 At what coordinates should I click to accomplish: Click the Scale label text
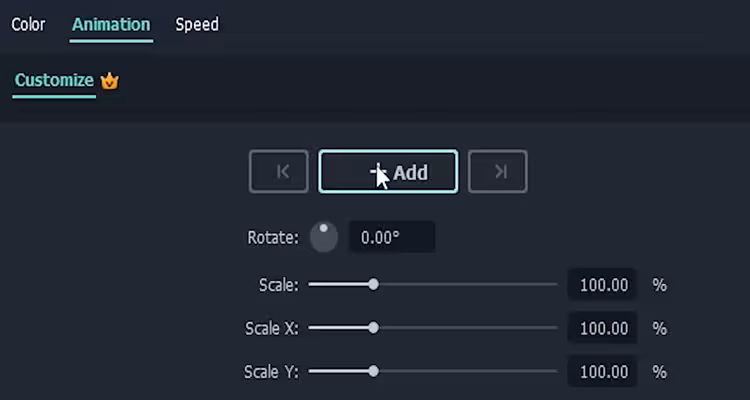pyautogui.click(x=278, y=285)
